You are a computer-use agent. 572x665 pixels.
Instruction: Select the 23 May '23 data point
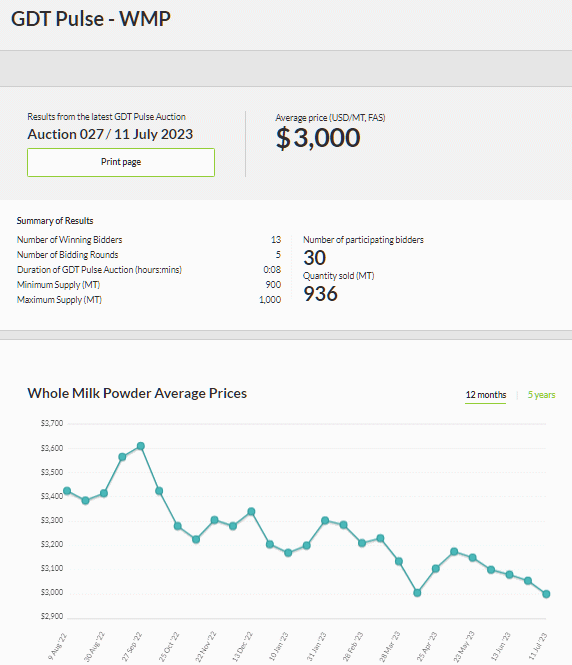coord(472,558)
